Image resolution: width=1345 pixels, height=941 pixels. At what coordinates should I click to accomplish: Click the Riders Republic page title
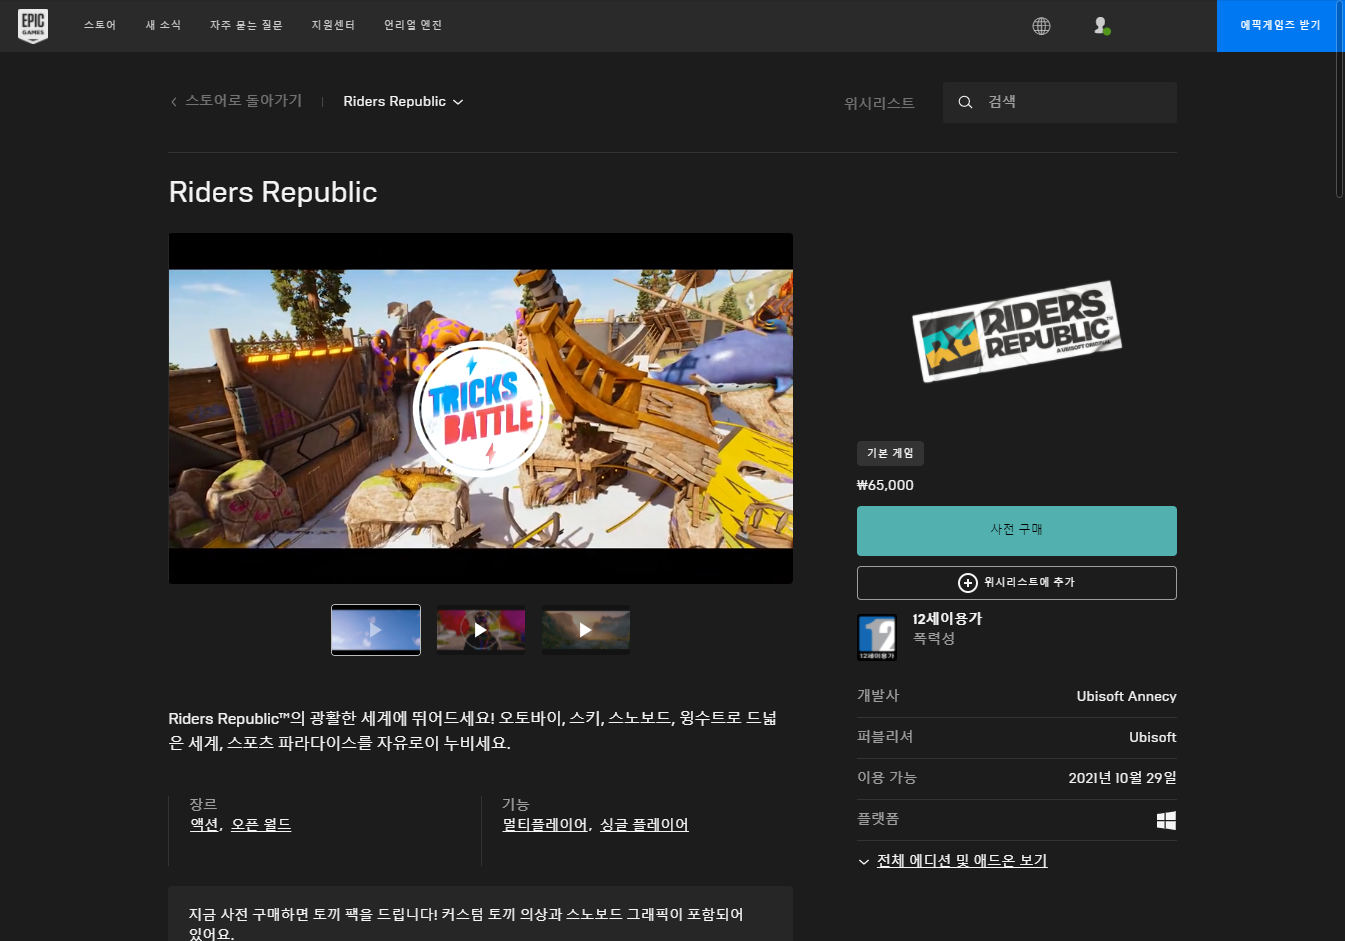tap(273, 192)
